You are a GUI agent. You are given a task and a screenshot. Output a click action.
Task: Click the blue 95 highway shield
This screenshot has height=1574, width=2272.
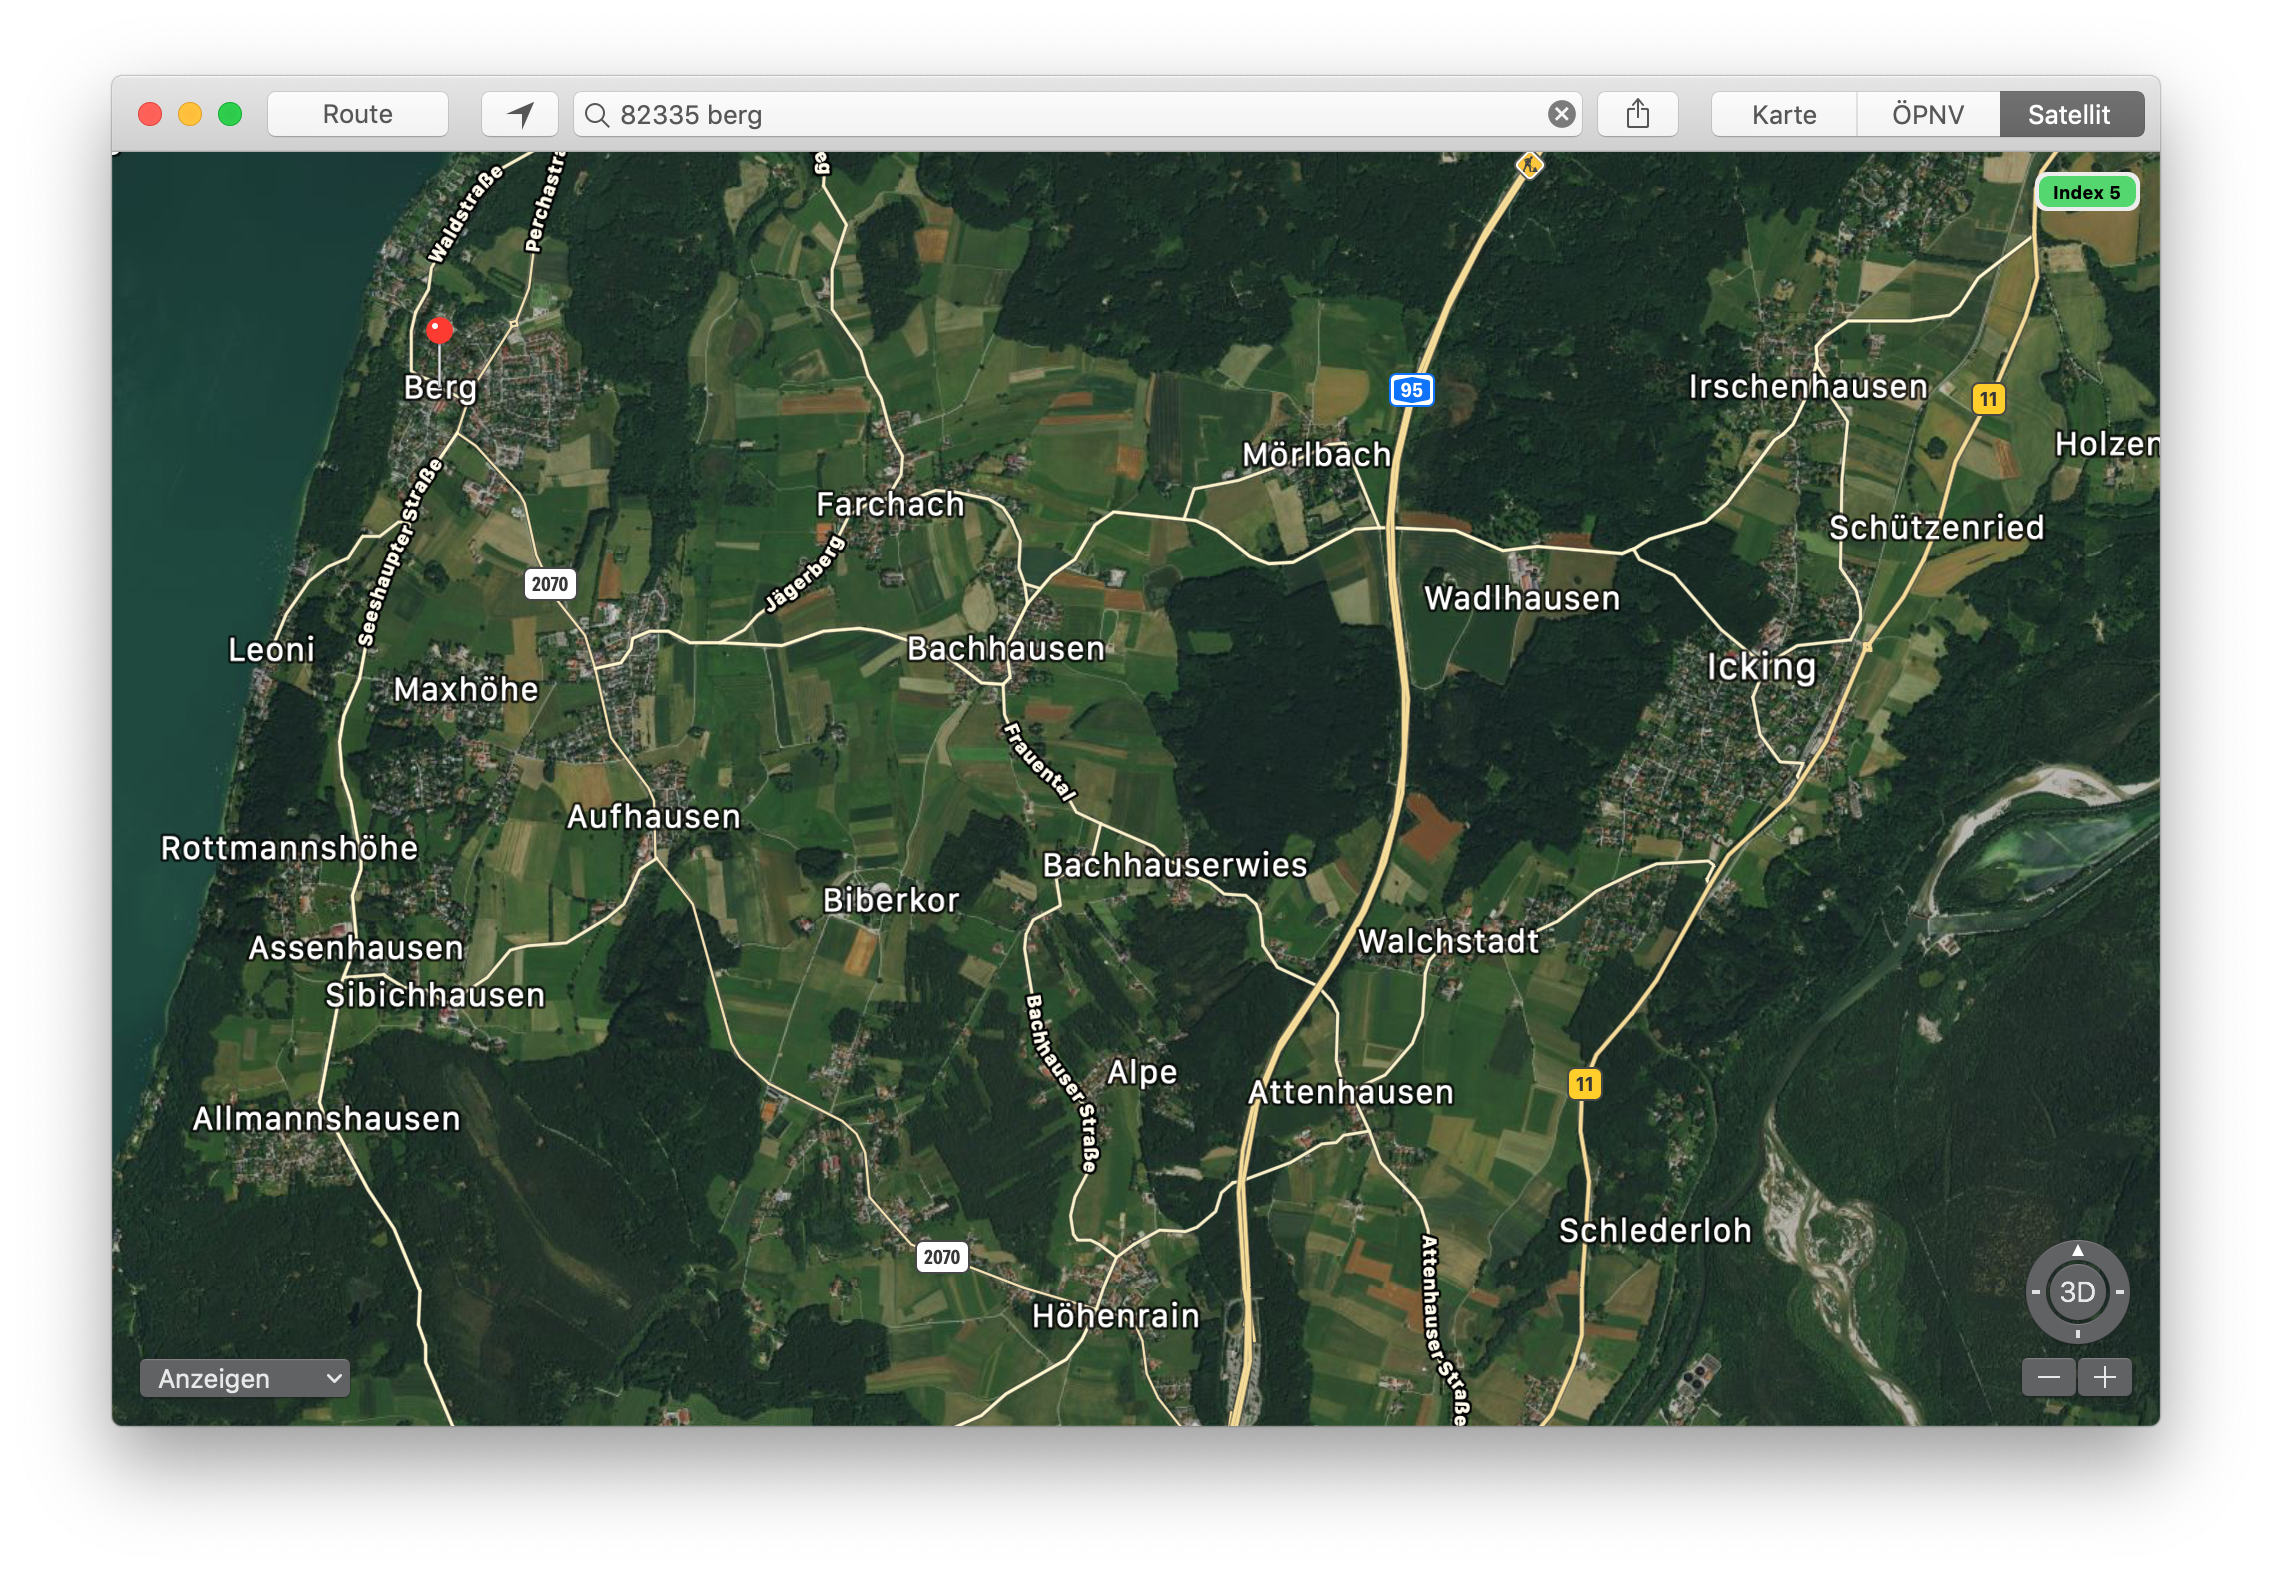(x=1411, y=390)
